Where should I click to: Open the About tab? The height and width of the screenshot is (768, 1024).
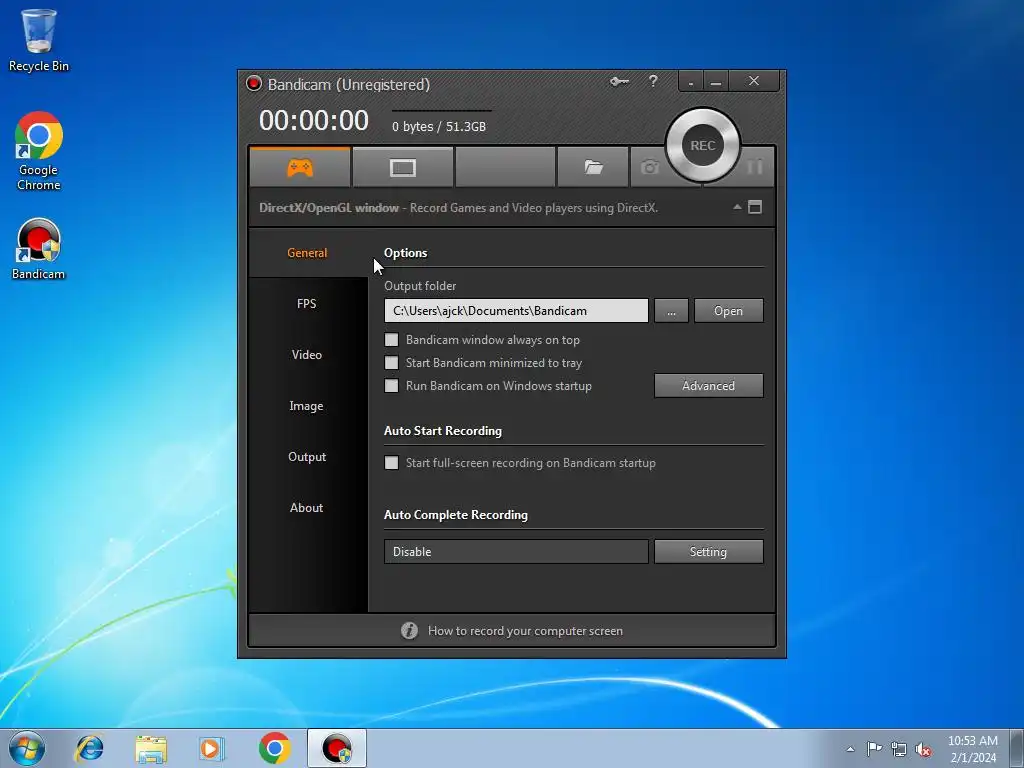[x=307, y=507]
